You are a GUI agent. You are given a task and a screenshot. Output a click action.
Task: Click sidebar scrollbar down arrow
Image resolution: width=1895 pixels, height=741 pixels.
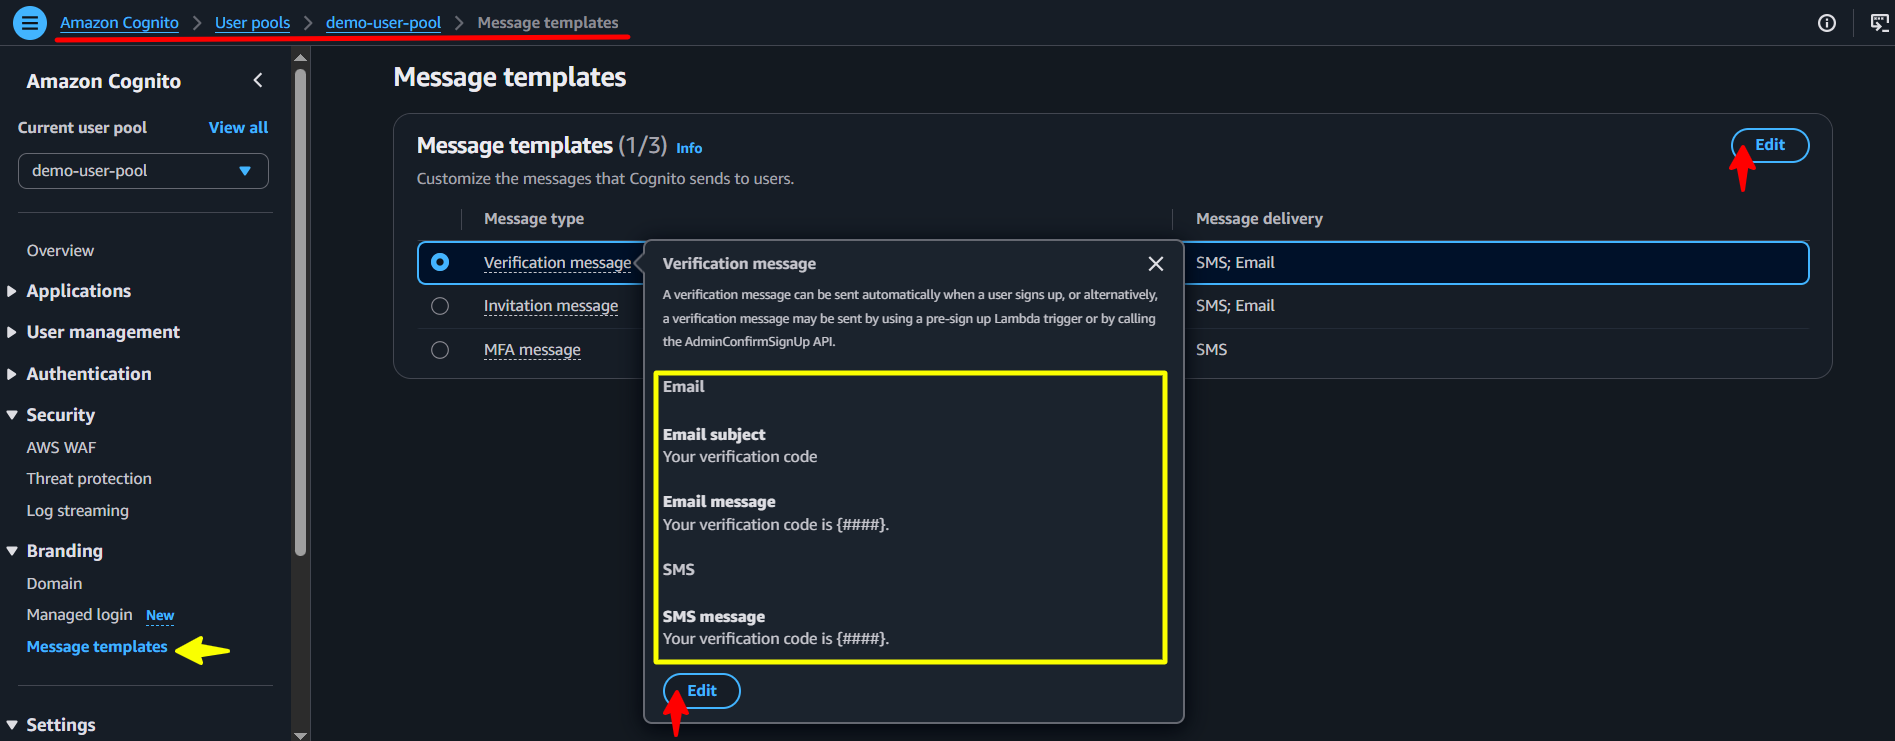[x=301, y=735]
